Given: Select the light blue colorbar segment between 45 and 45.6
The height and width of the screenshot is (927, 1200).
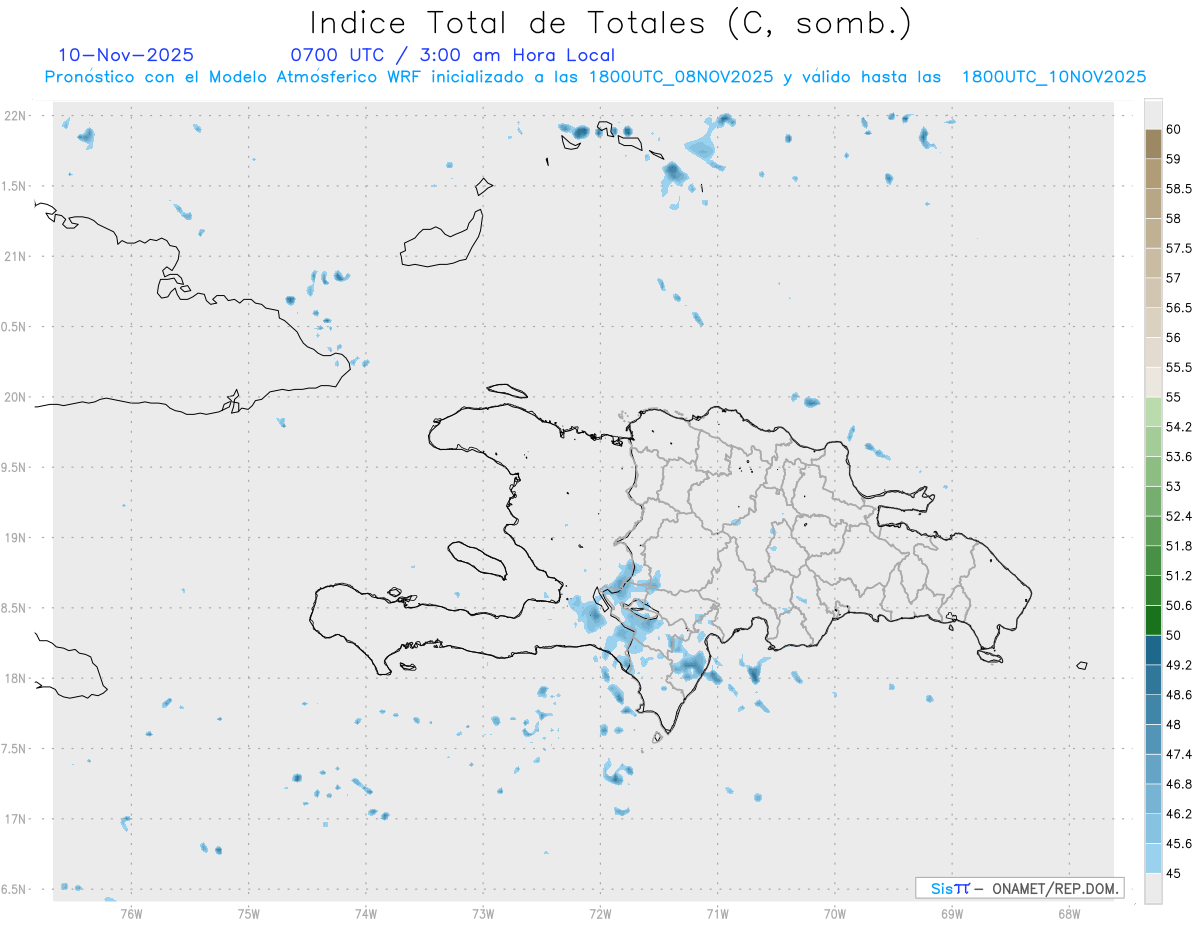Looking at the screenshot, I should click(1153, 859).
